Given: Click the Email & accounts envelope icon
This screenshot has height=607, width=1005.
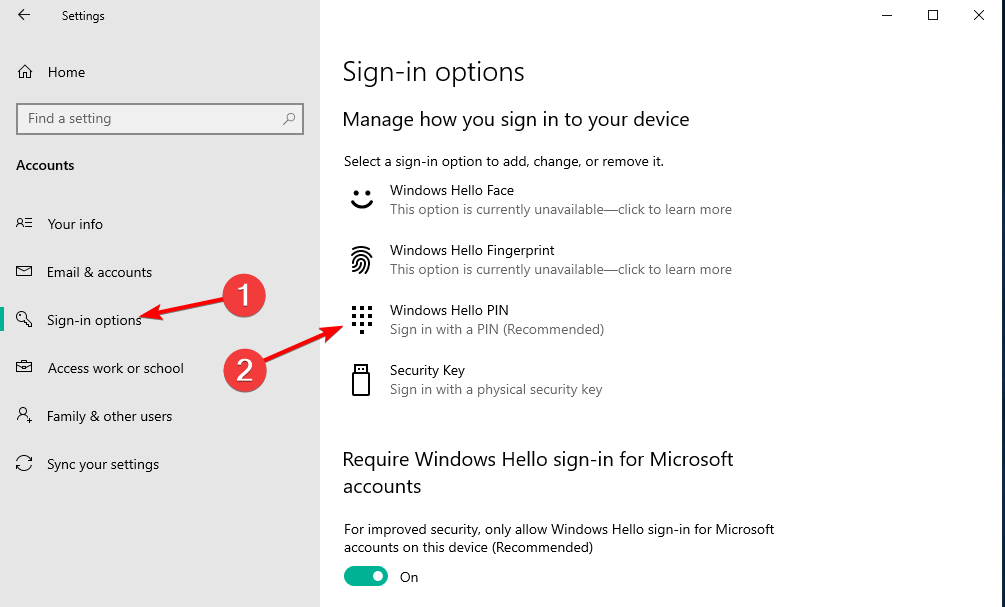Looking at the screenshot, I should 24,271.
